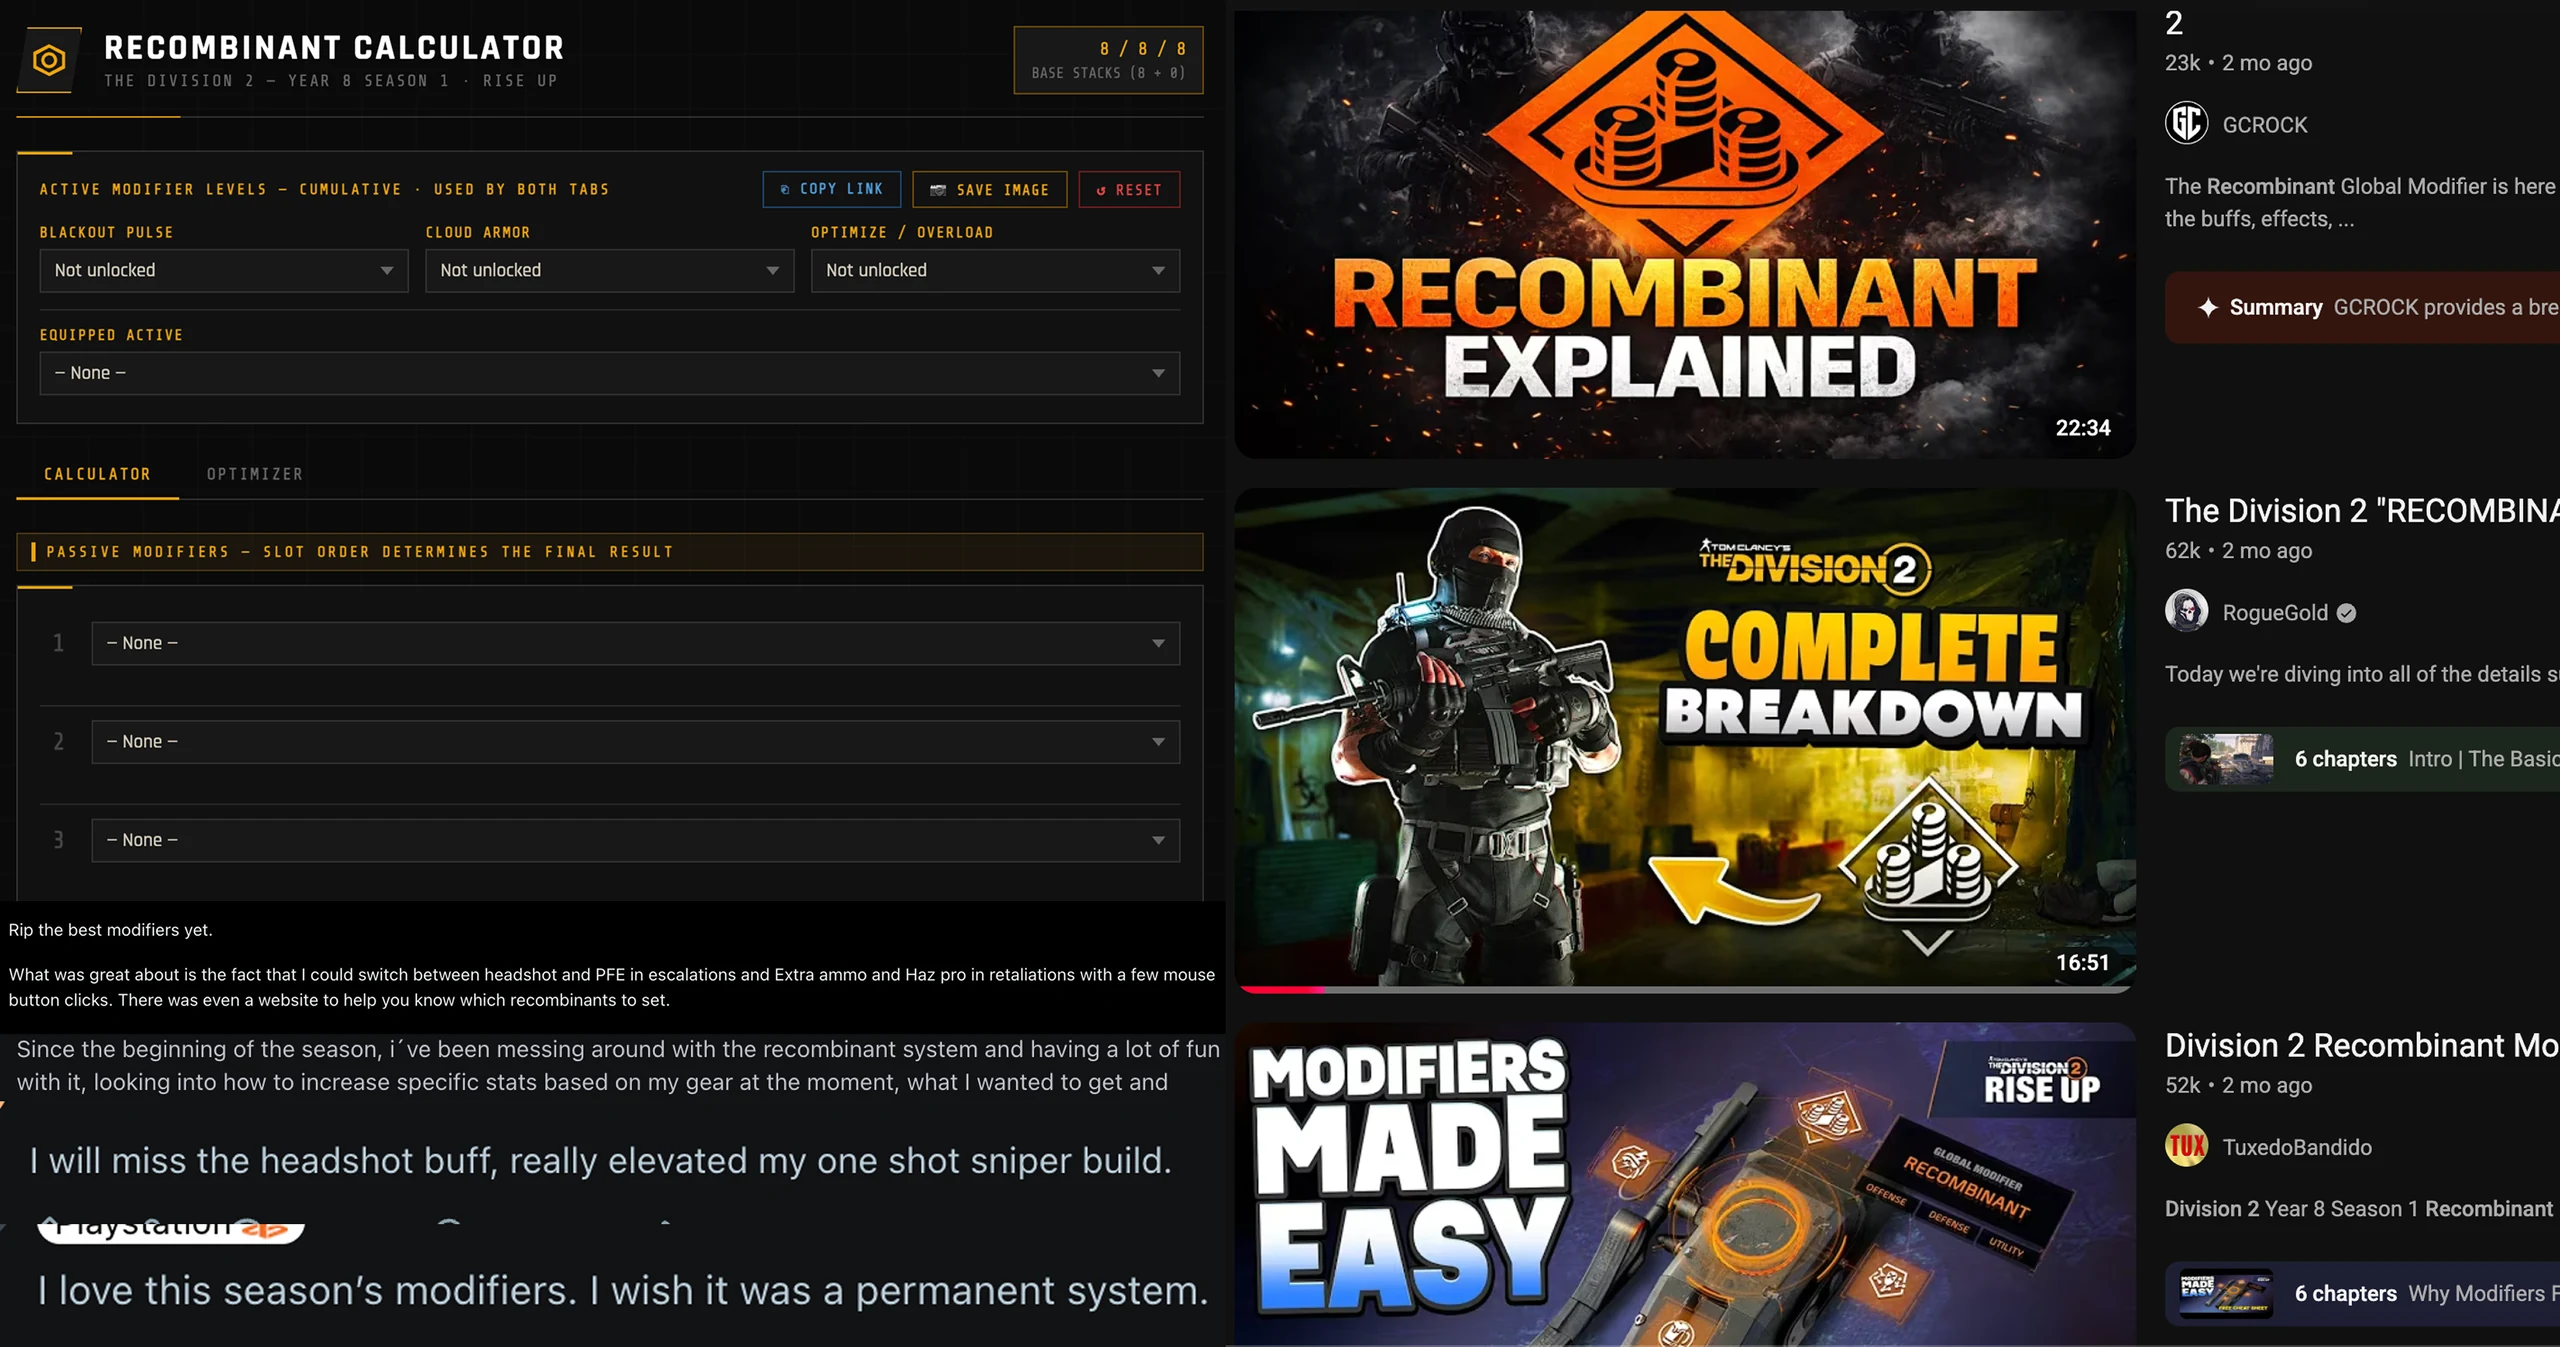Click the red Reset button
This screenshot has width=2560, height=1347.
tap(1129, 189)
